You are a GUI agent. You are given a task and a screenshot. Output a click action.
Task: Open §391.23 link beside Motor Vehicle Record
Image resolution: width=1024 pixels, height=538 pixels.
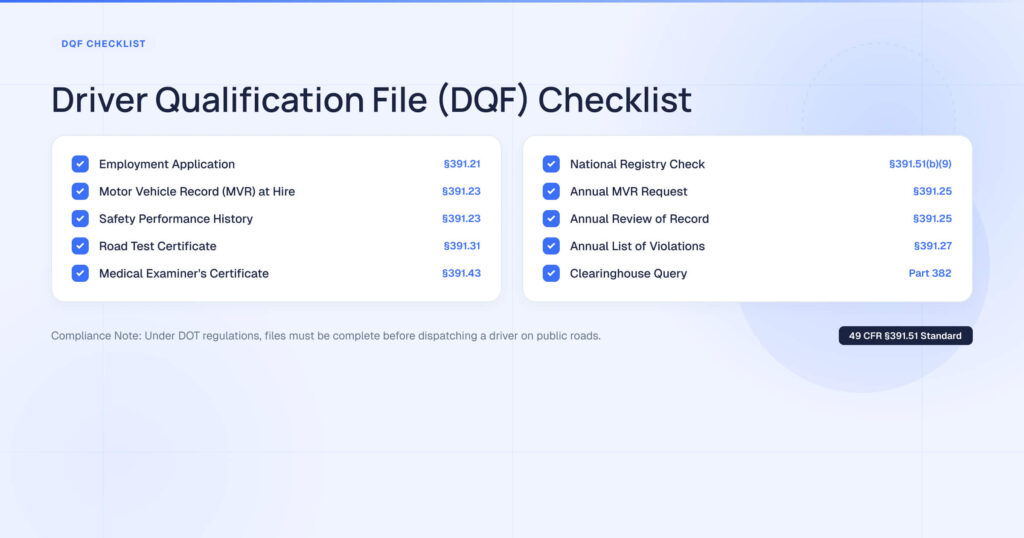(x=461, y=191)
